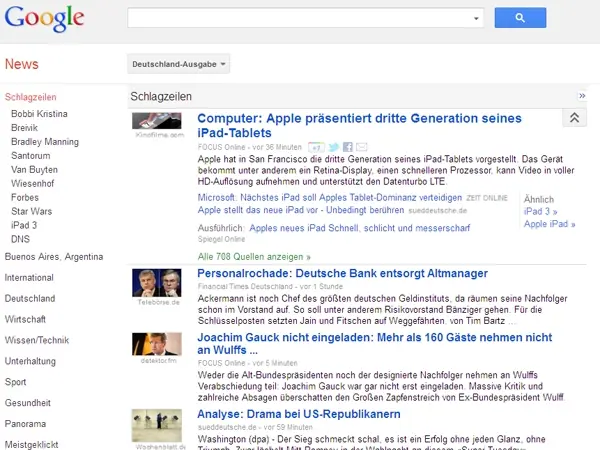
Task: Open Wirtschaft section
Action: pos(25,319)
